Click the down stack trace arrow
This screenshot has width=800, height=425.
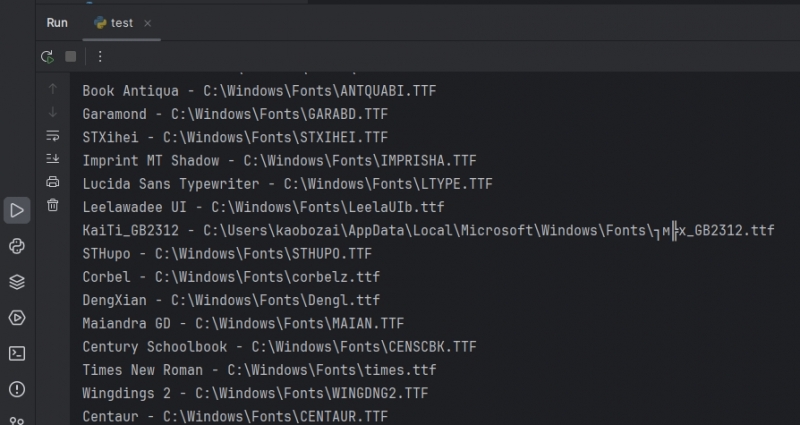[53, 112]
